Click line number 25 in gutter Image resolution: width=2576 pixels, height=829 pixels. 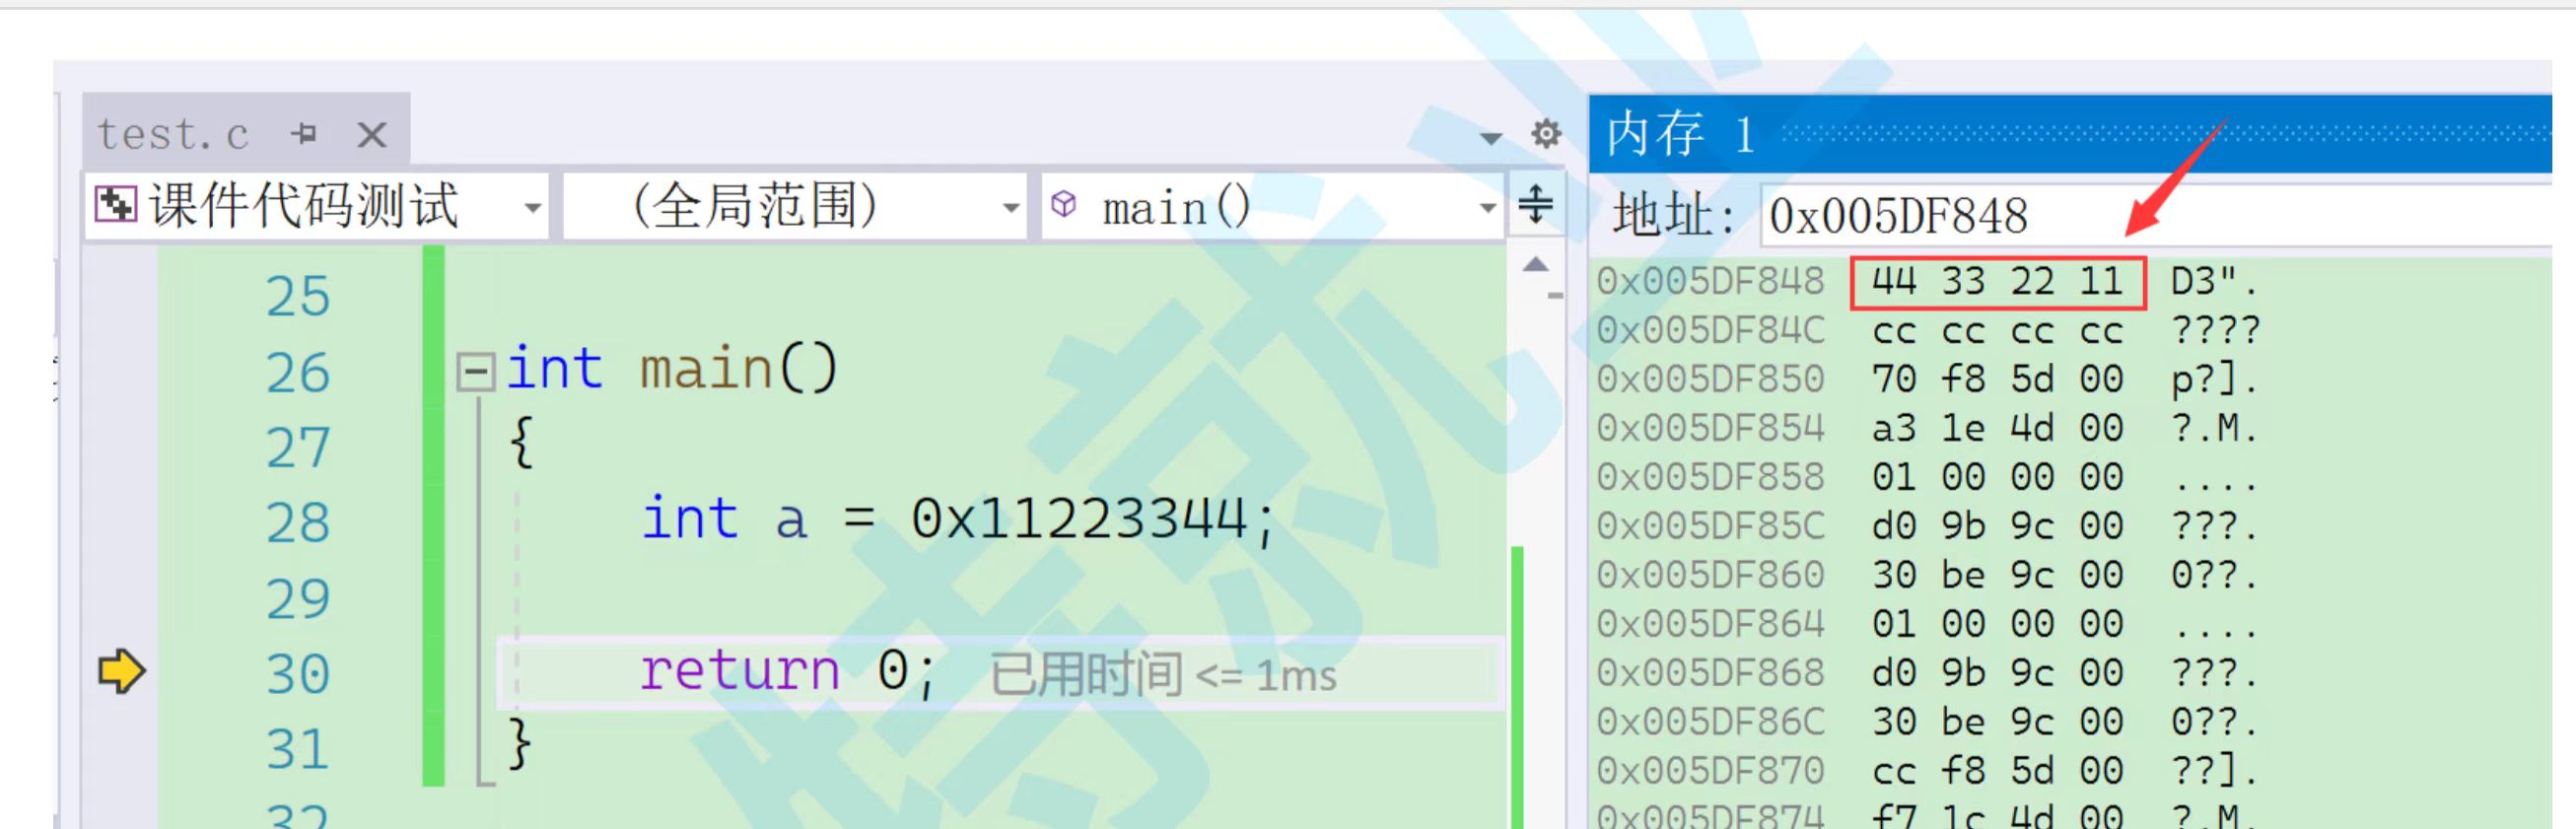pos(297,296)
